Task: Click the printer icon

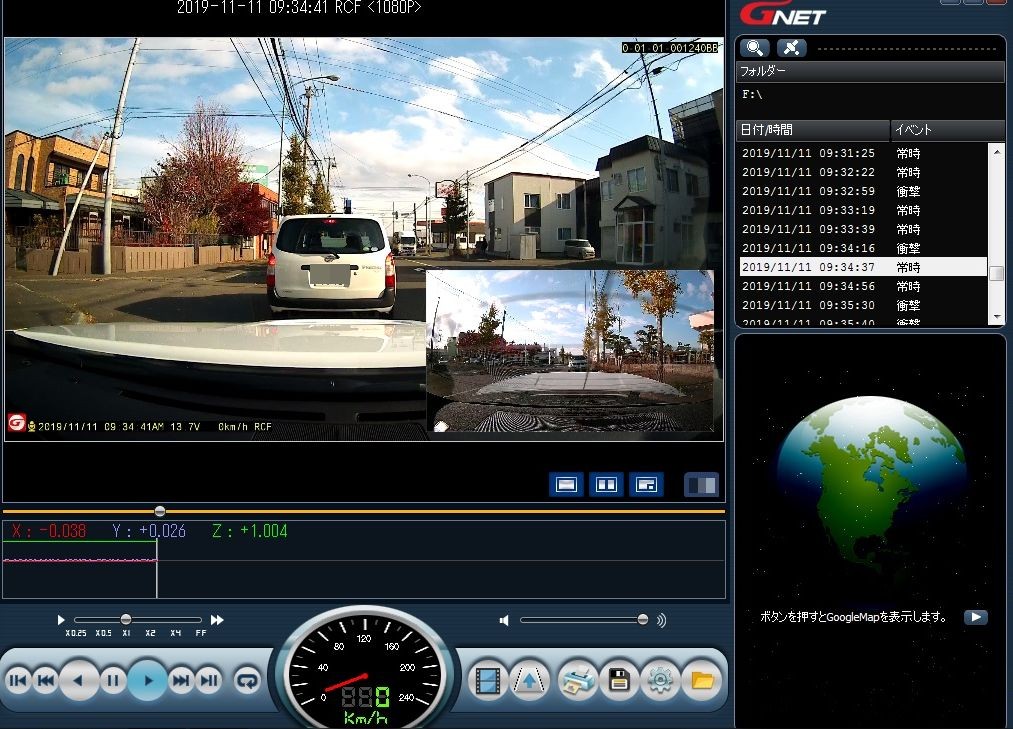Action: coord(577,681)
